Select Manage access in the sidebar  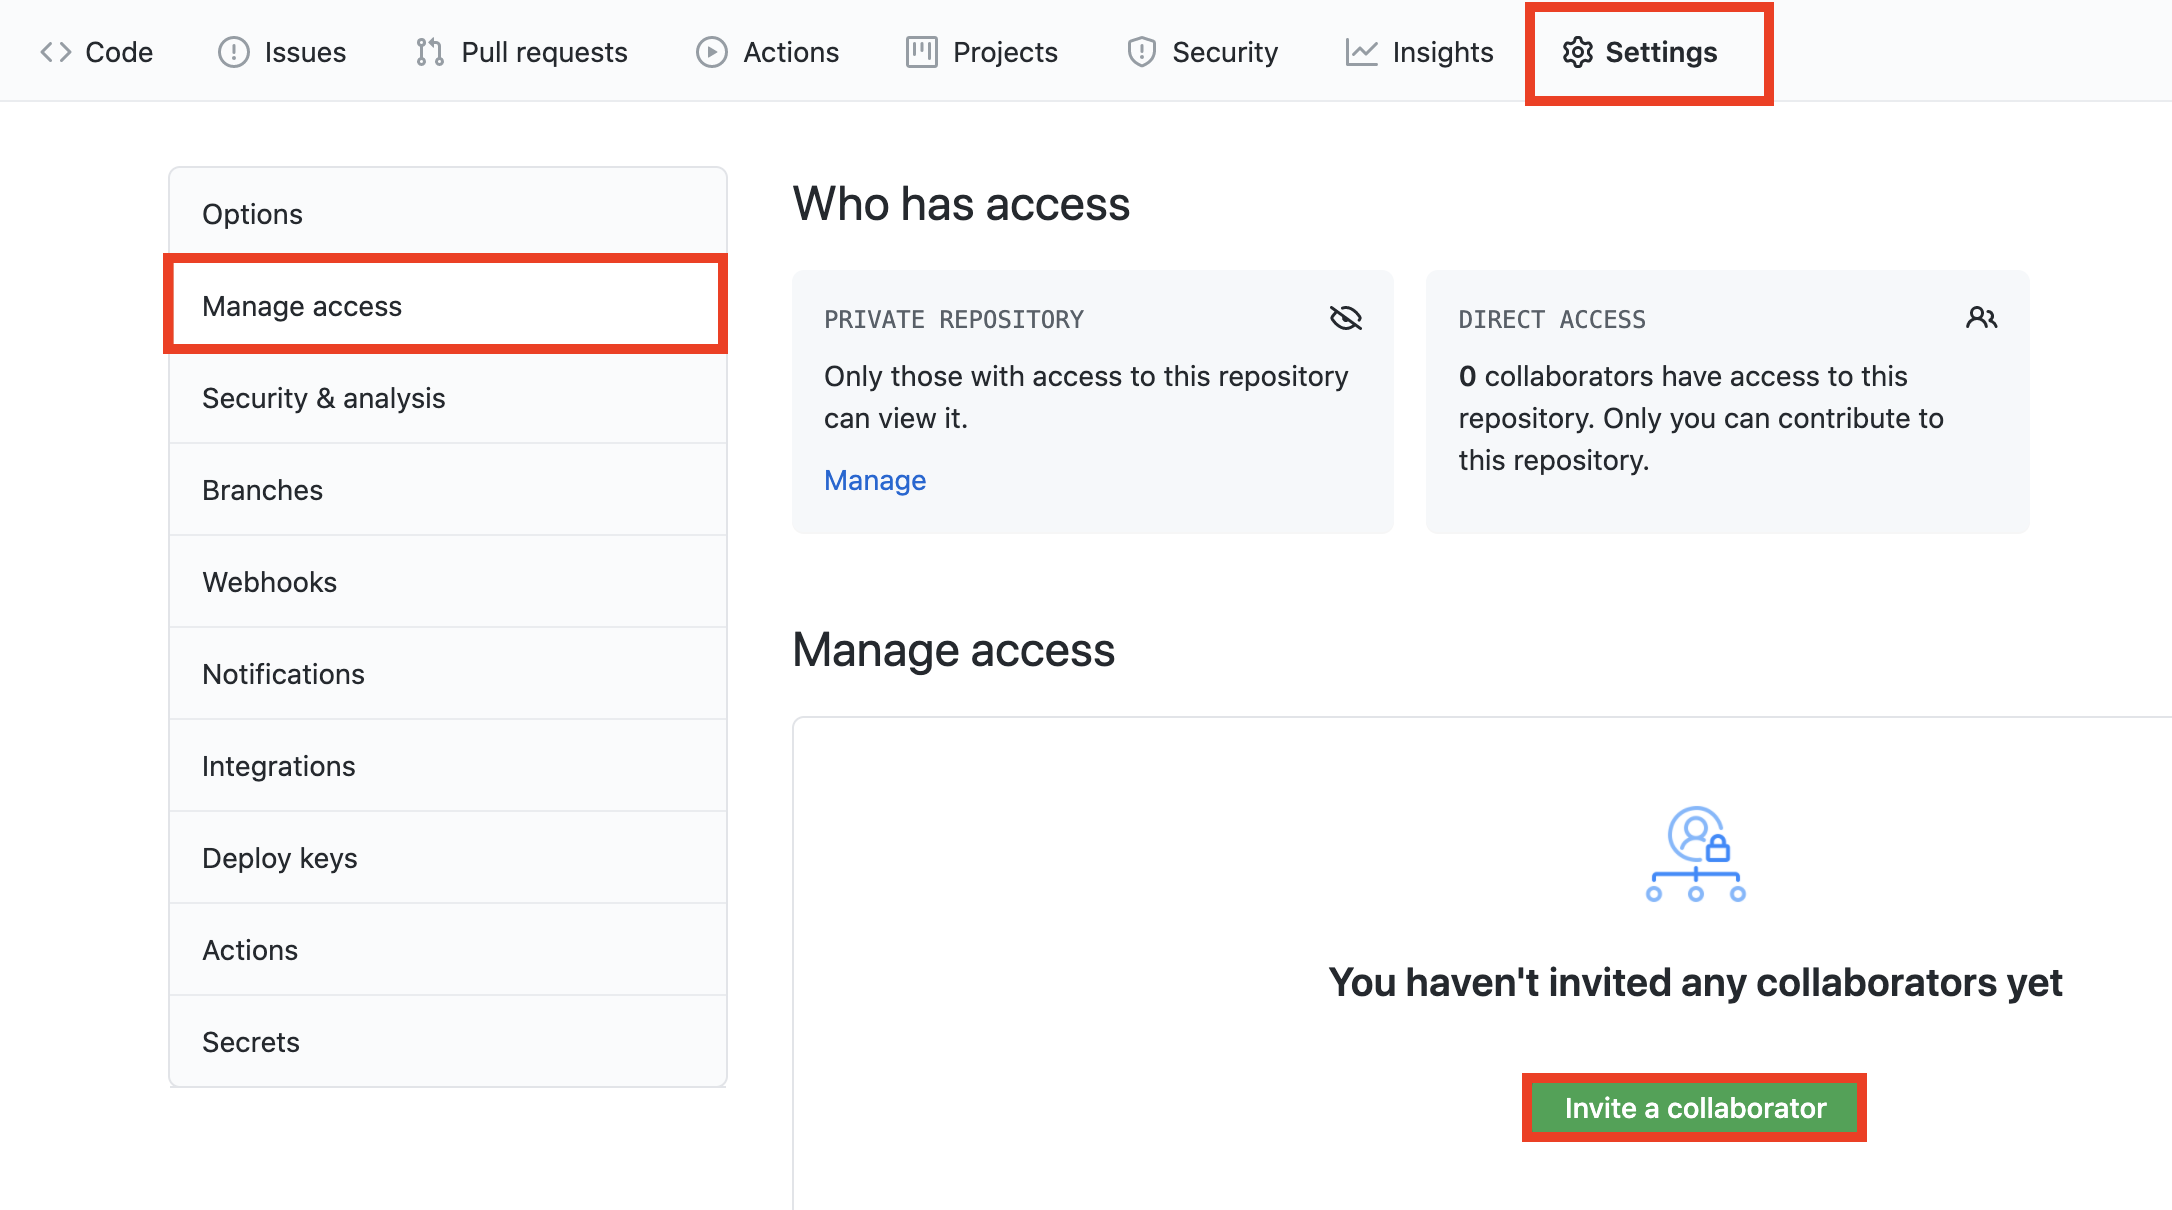(302, 306)
